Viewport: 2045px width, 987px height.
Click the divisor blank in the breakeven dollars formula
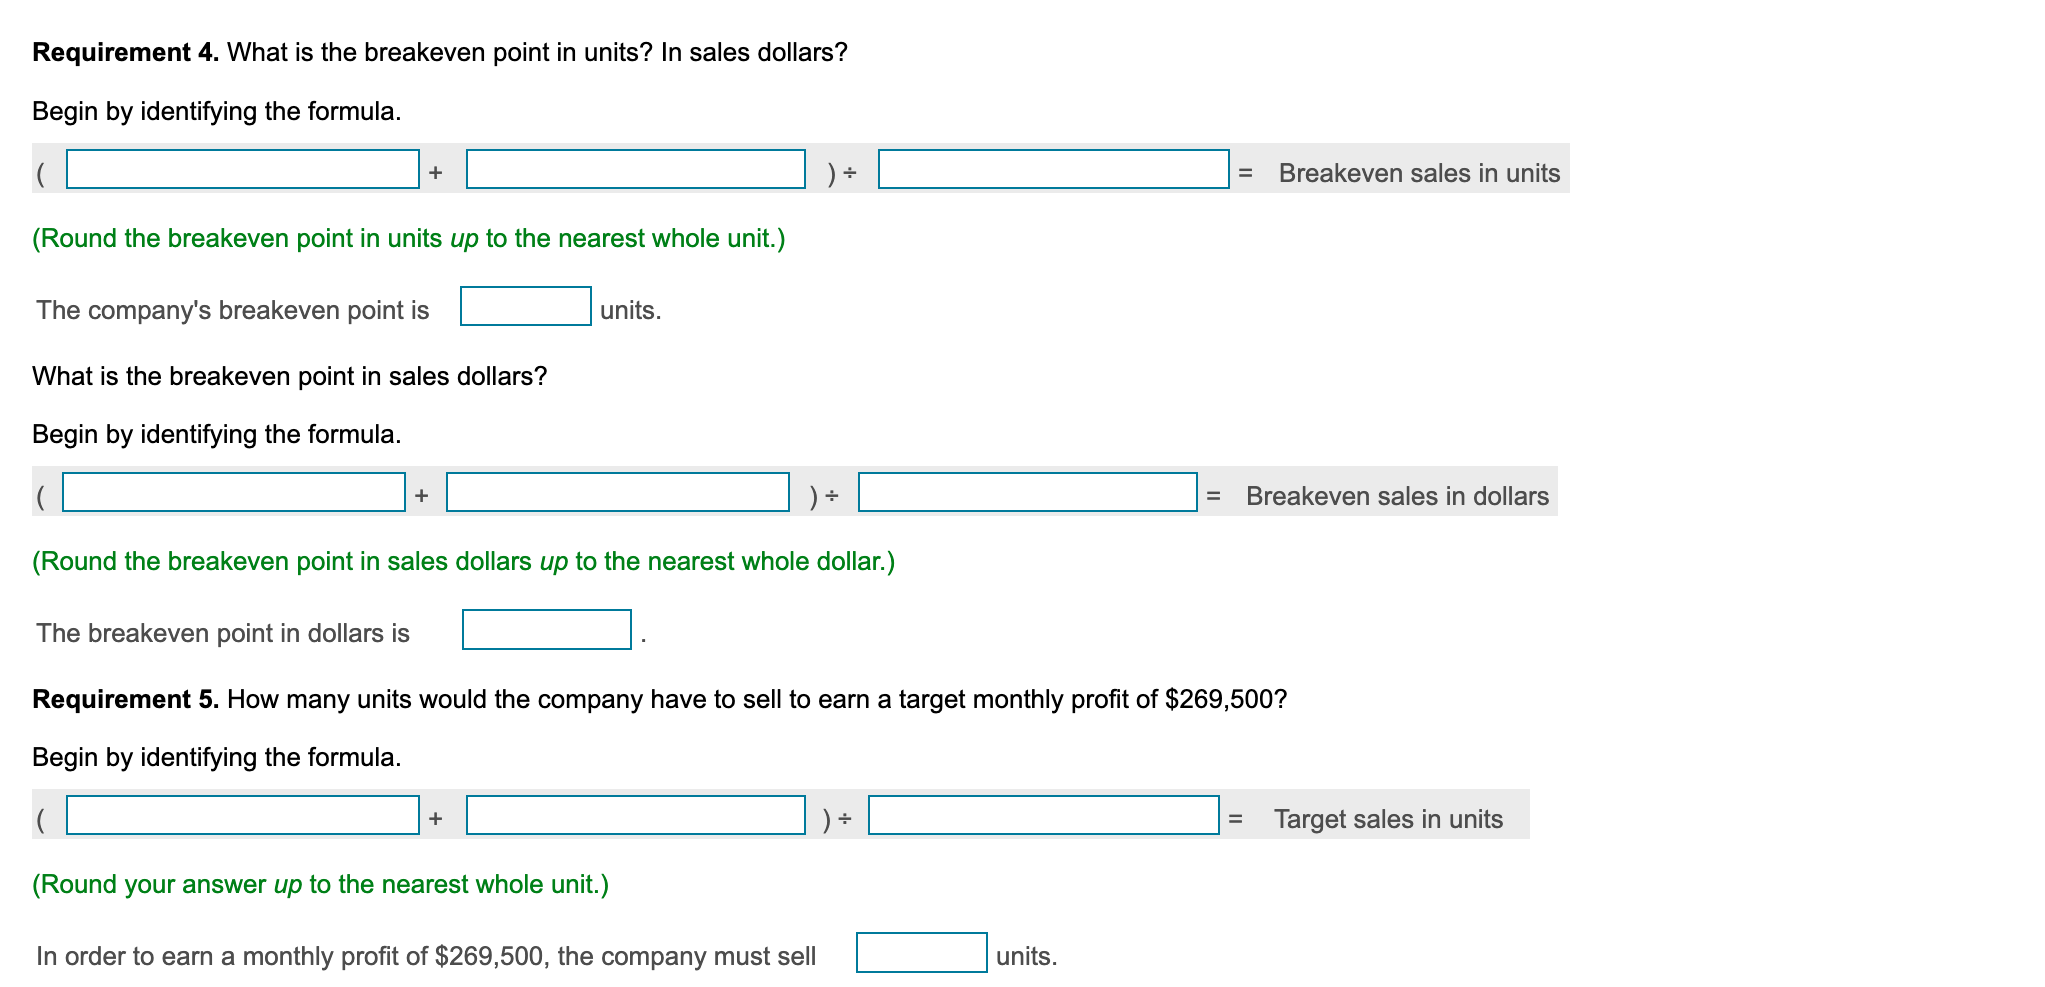[x=1027, y=494]
